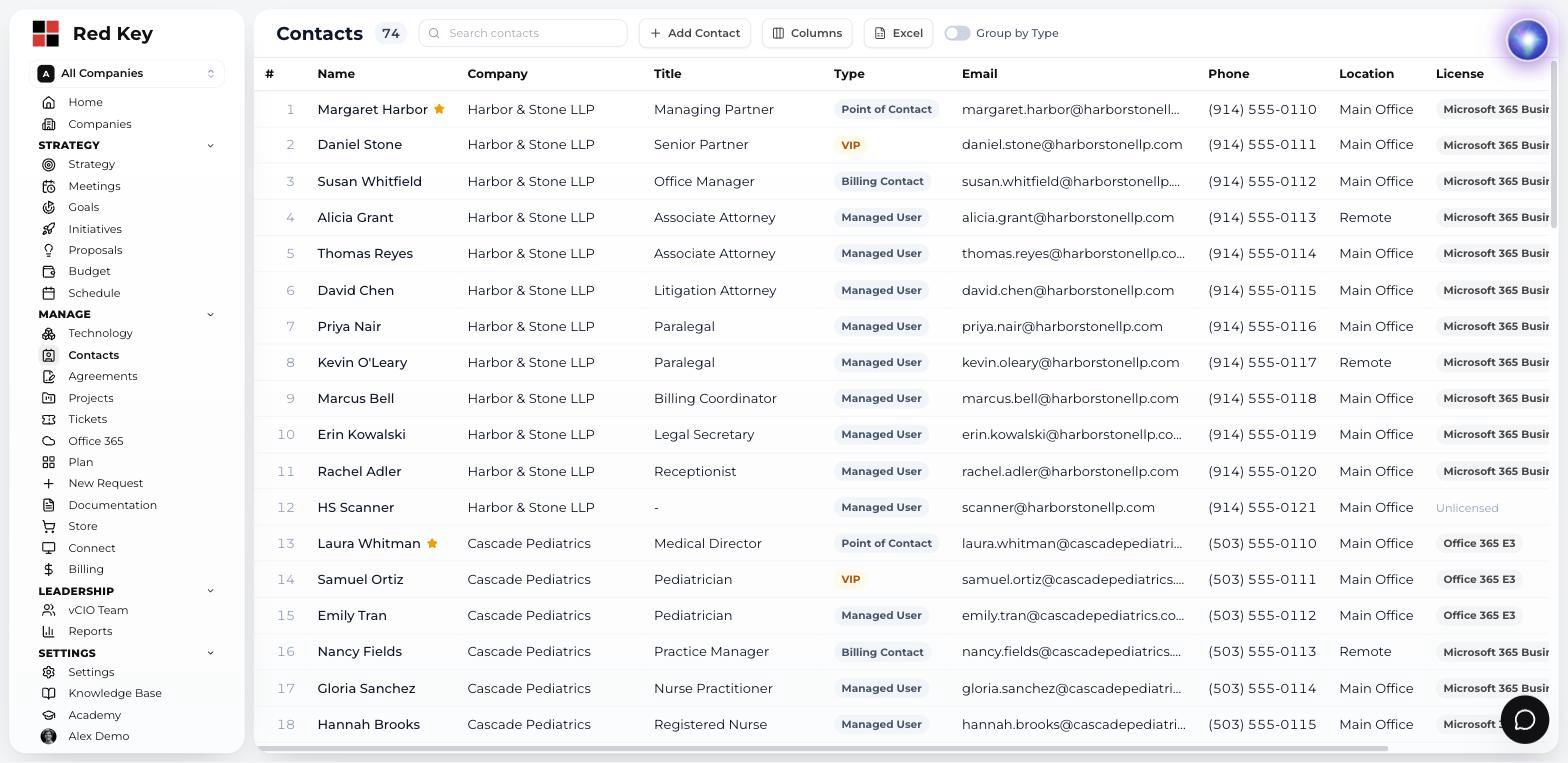Screen dimensions: 1568x763
Task: Sort by the Name column header
Action: pyautogui.click(x=336, y=74)
